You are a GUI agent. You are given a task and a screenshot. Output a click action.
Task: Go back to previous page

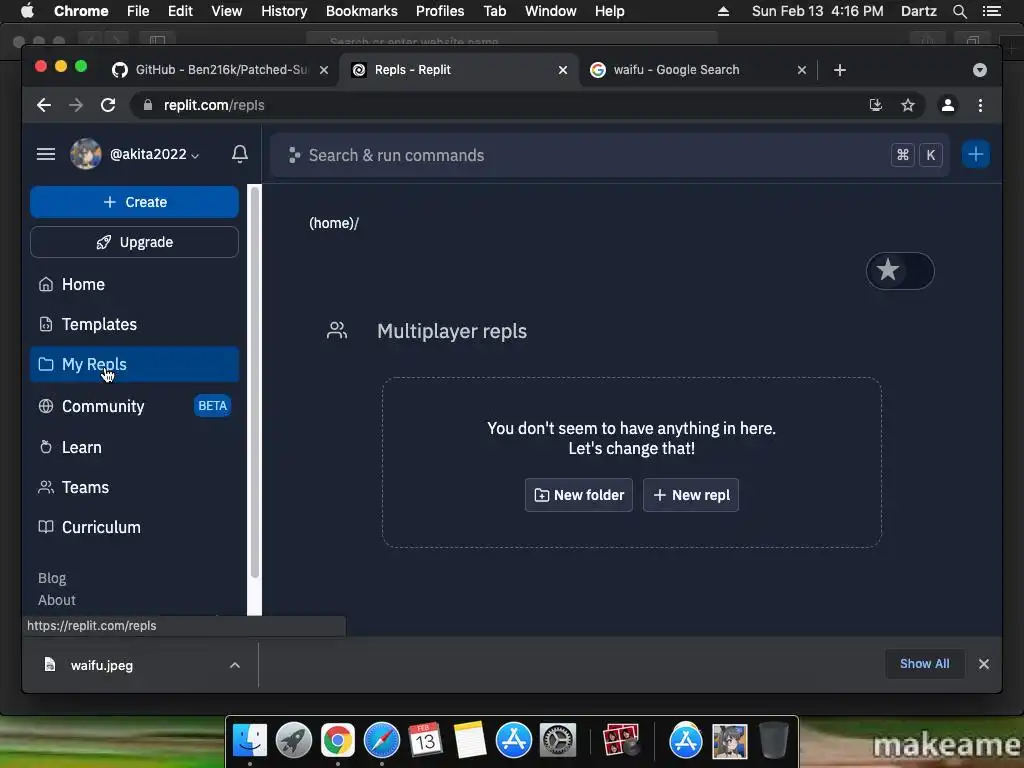pos(44,105)
